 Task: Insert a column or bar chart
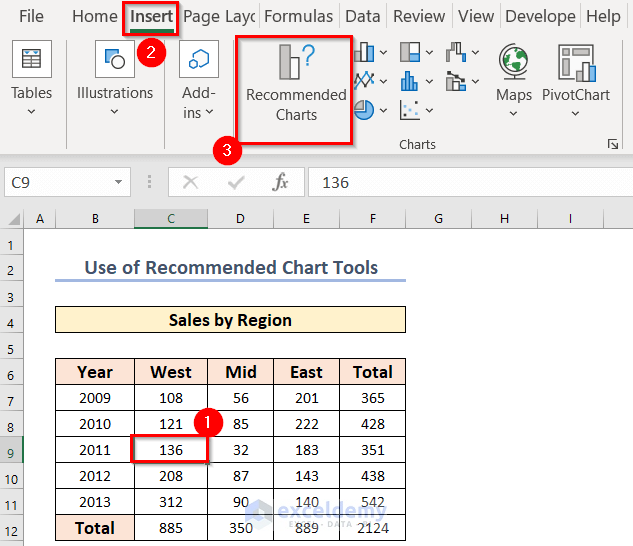click(365, 52)
